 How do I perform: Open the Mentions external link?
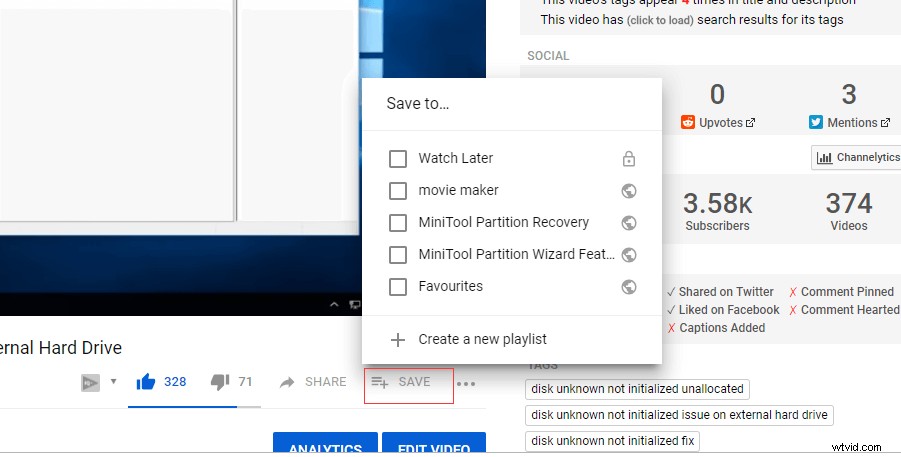[885, 122]
